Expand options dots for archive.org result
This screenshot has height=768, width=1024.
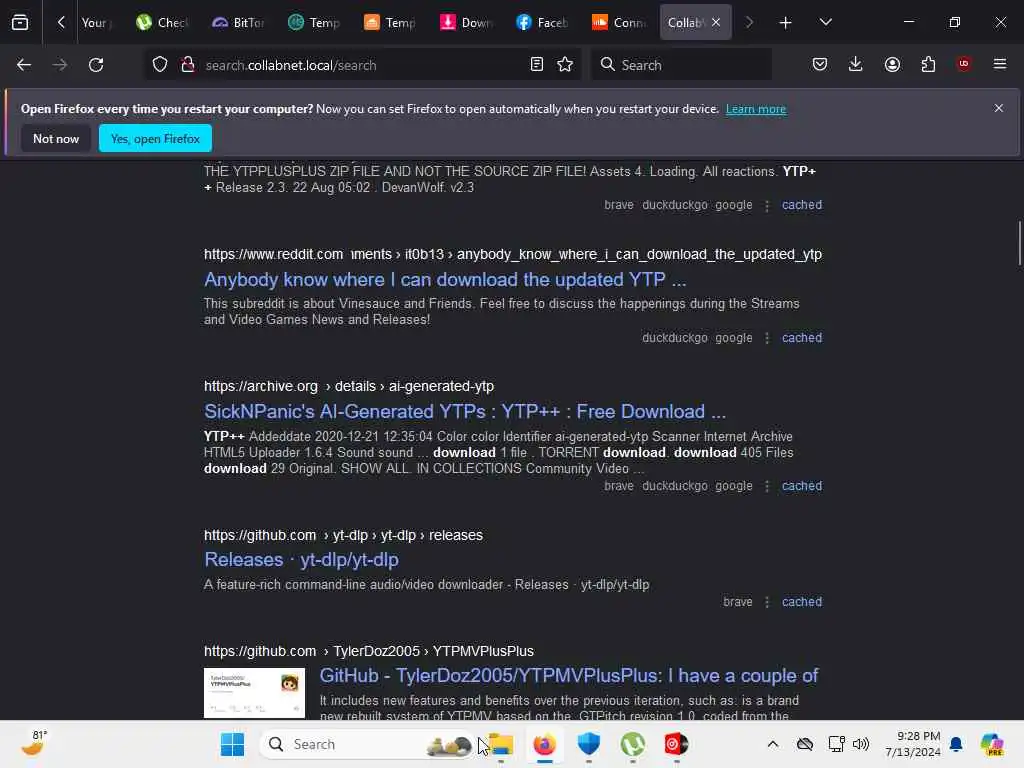click(767, 487)
